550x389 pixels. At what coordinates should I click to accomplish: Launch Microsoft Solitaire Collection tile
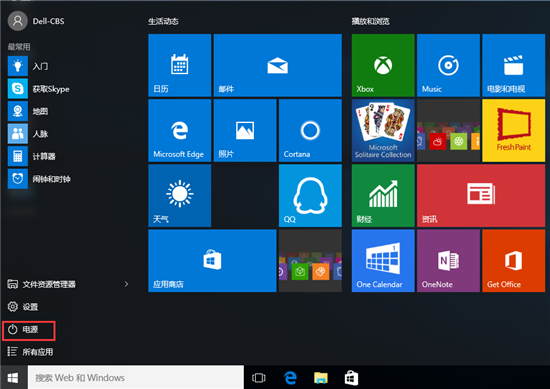click(x=383, y=130)
